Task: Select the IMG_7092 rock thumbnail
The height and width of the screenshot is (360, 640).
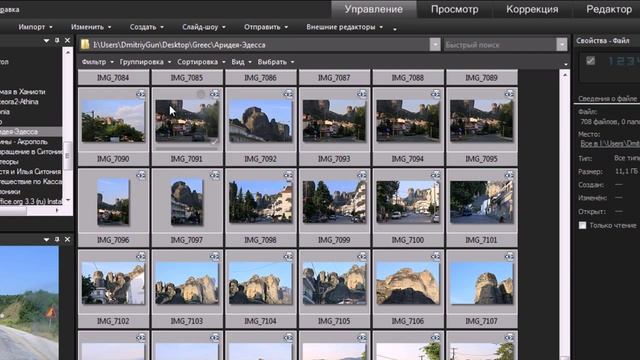Action: [260, 121]
